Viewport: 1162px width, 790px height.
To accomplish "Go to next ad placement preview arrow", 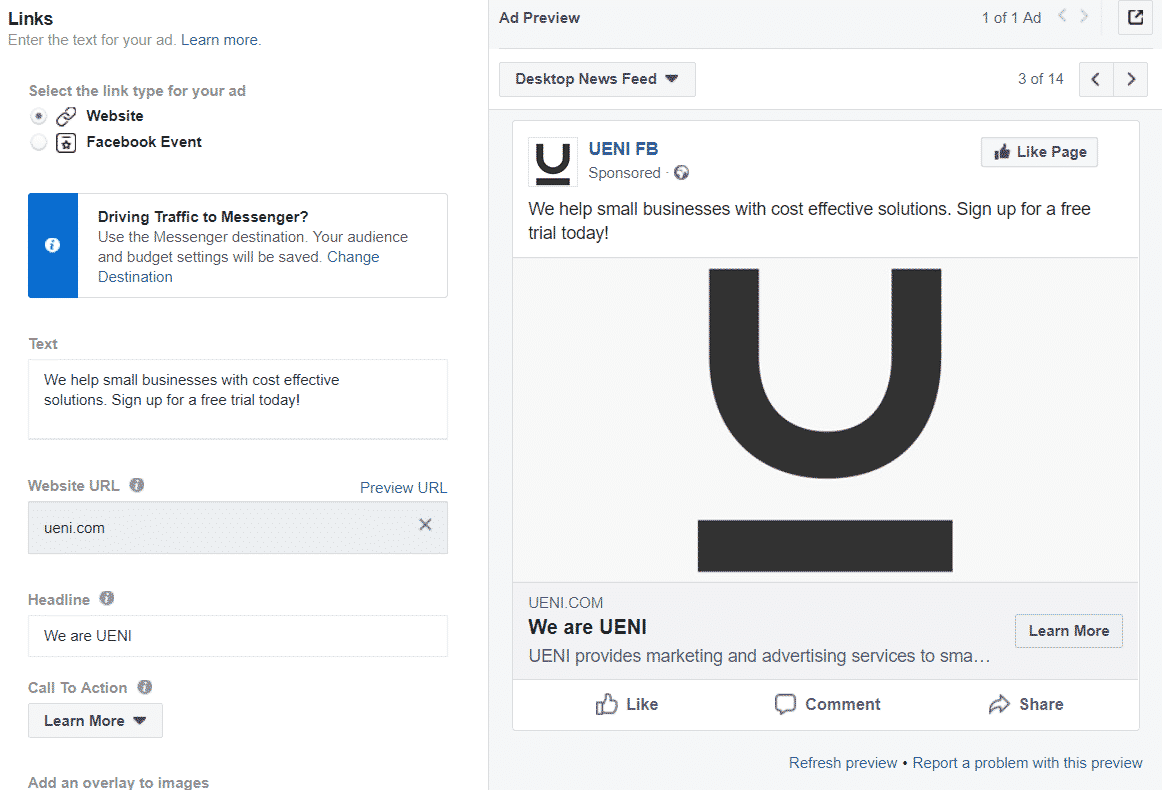I will click(x=1131, y=79).
